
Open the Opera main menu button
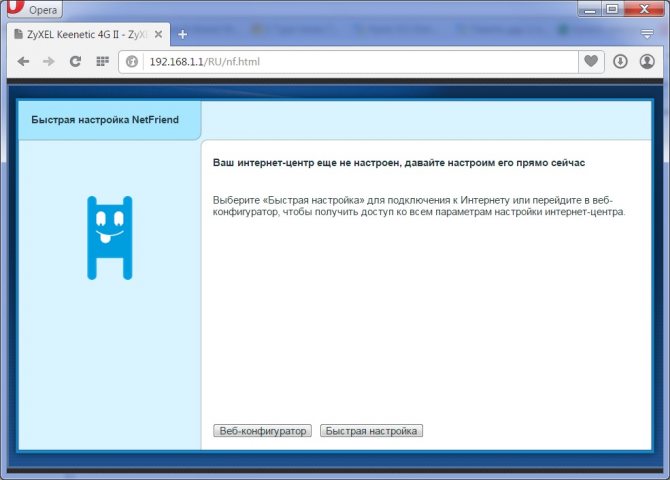tap(35, 9)
